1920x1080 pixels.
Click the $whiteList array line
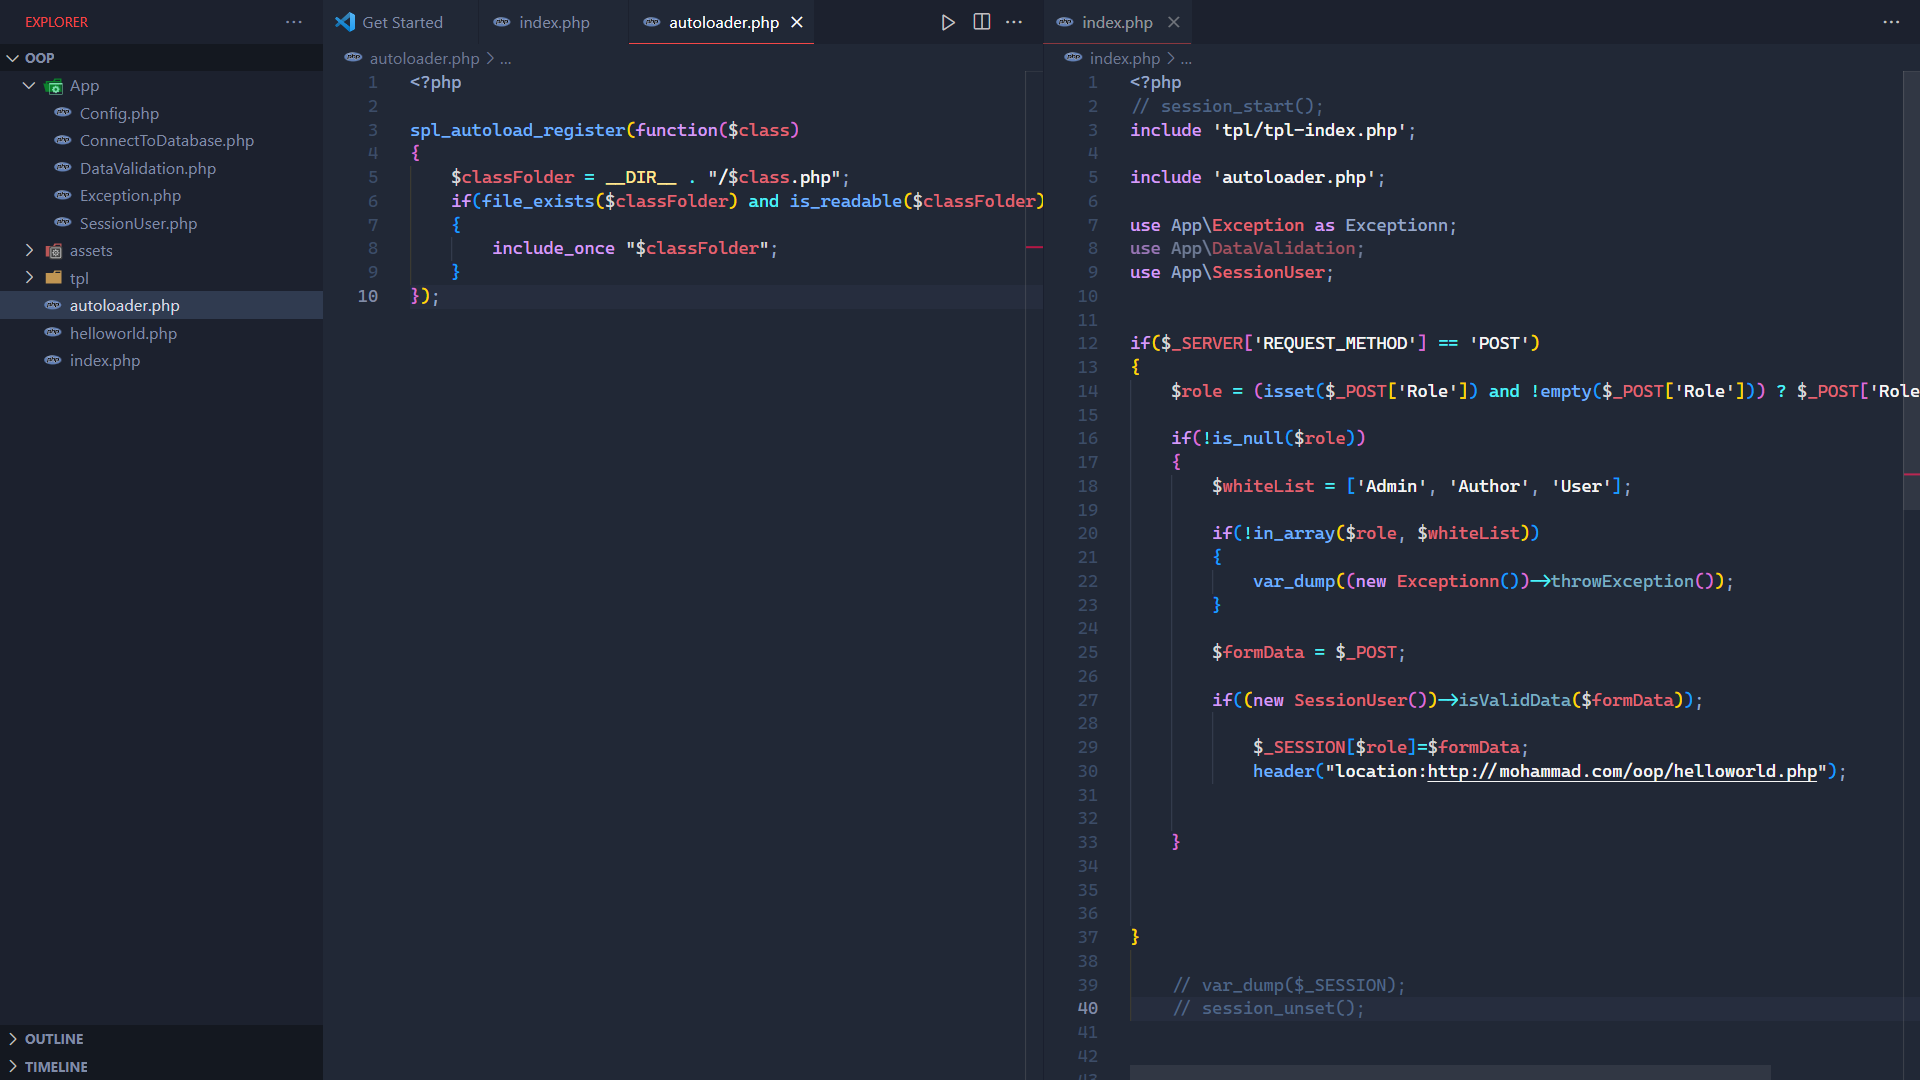[1421, 486]
